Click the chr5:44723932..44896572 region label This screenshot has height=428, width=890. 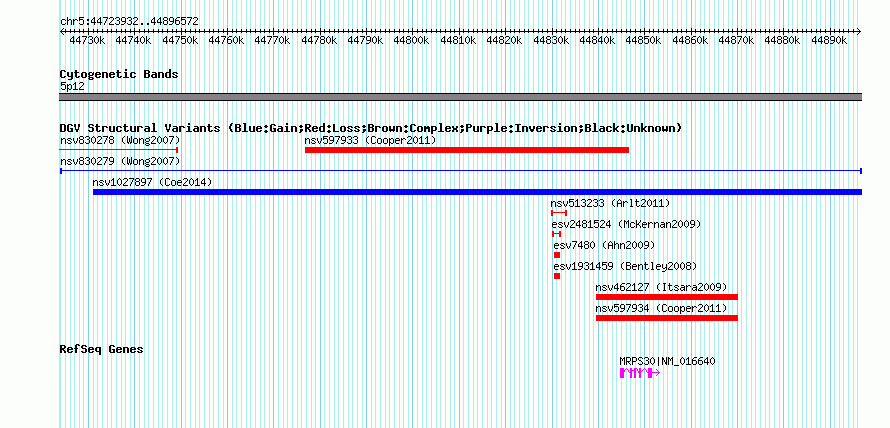[129, 22]
